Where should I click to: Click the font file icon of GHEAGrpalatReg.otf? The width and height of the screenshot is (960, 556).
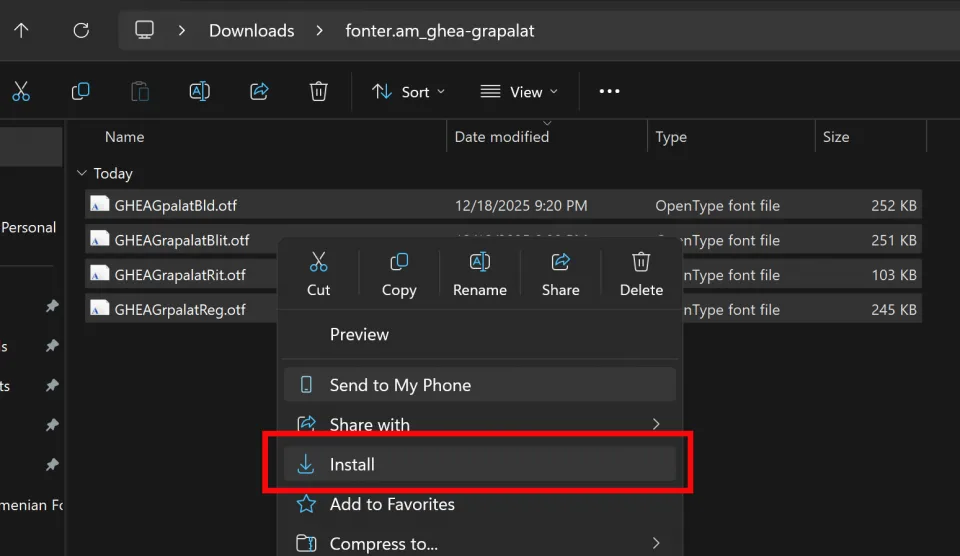(100, 309)
